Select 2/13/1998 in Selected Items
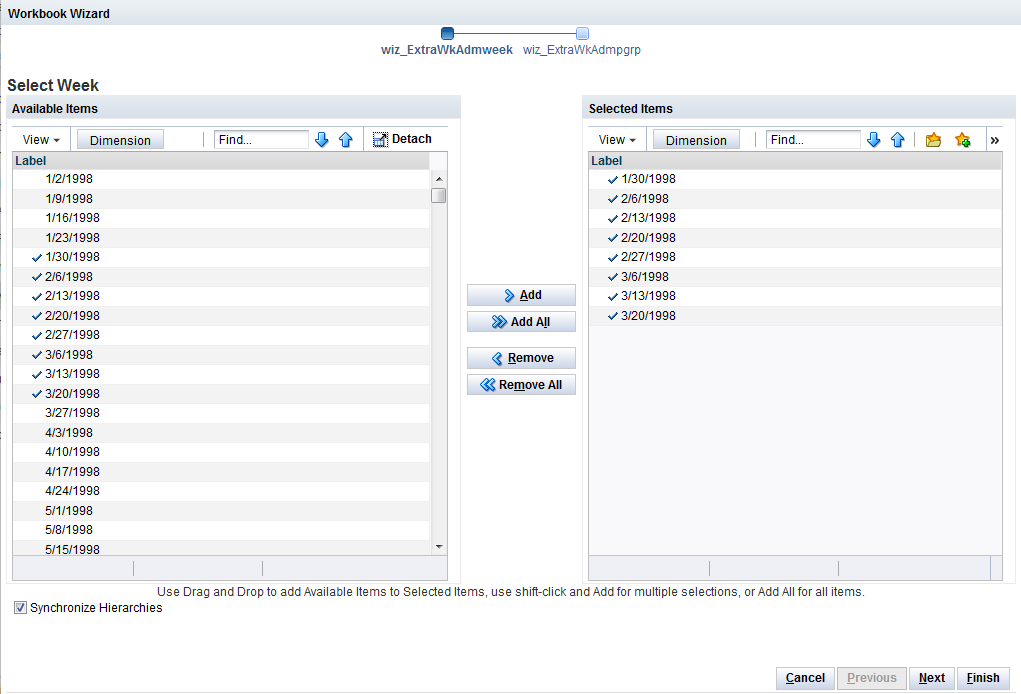This screenshot has width=1021, height=694. click(795, 218)
